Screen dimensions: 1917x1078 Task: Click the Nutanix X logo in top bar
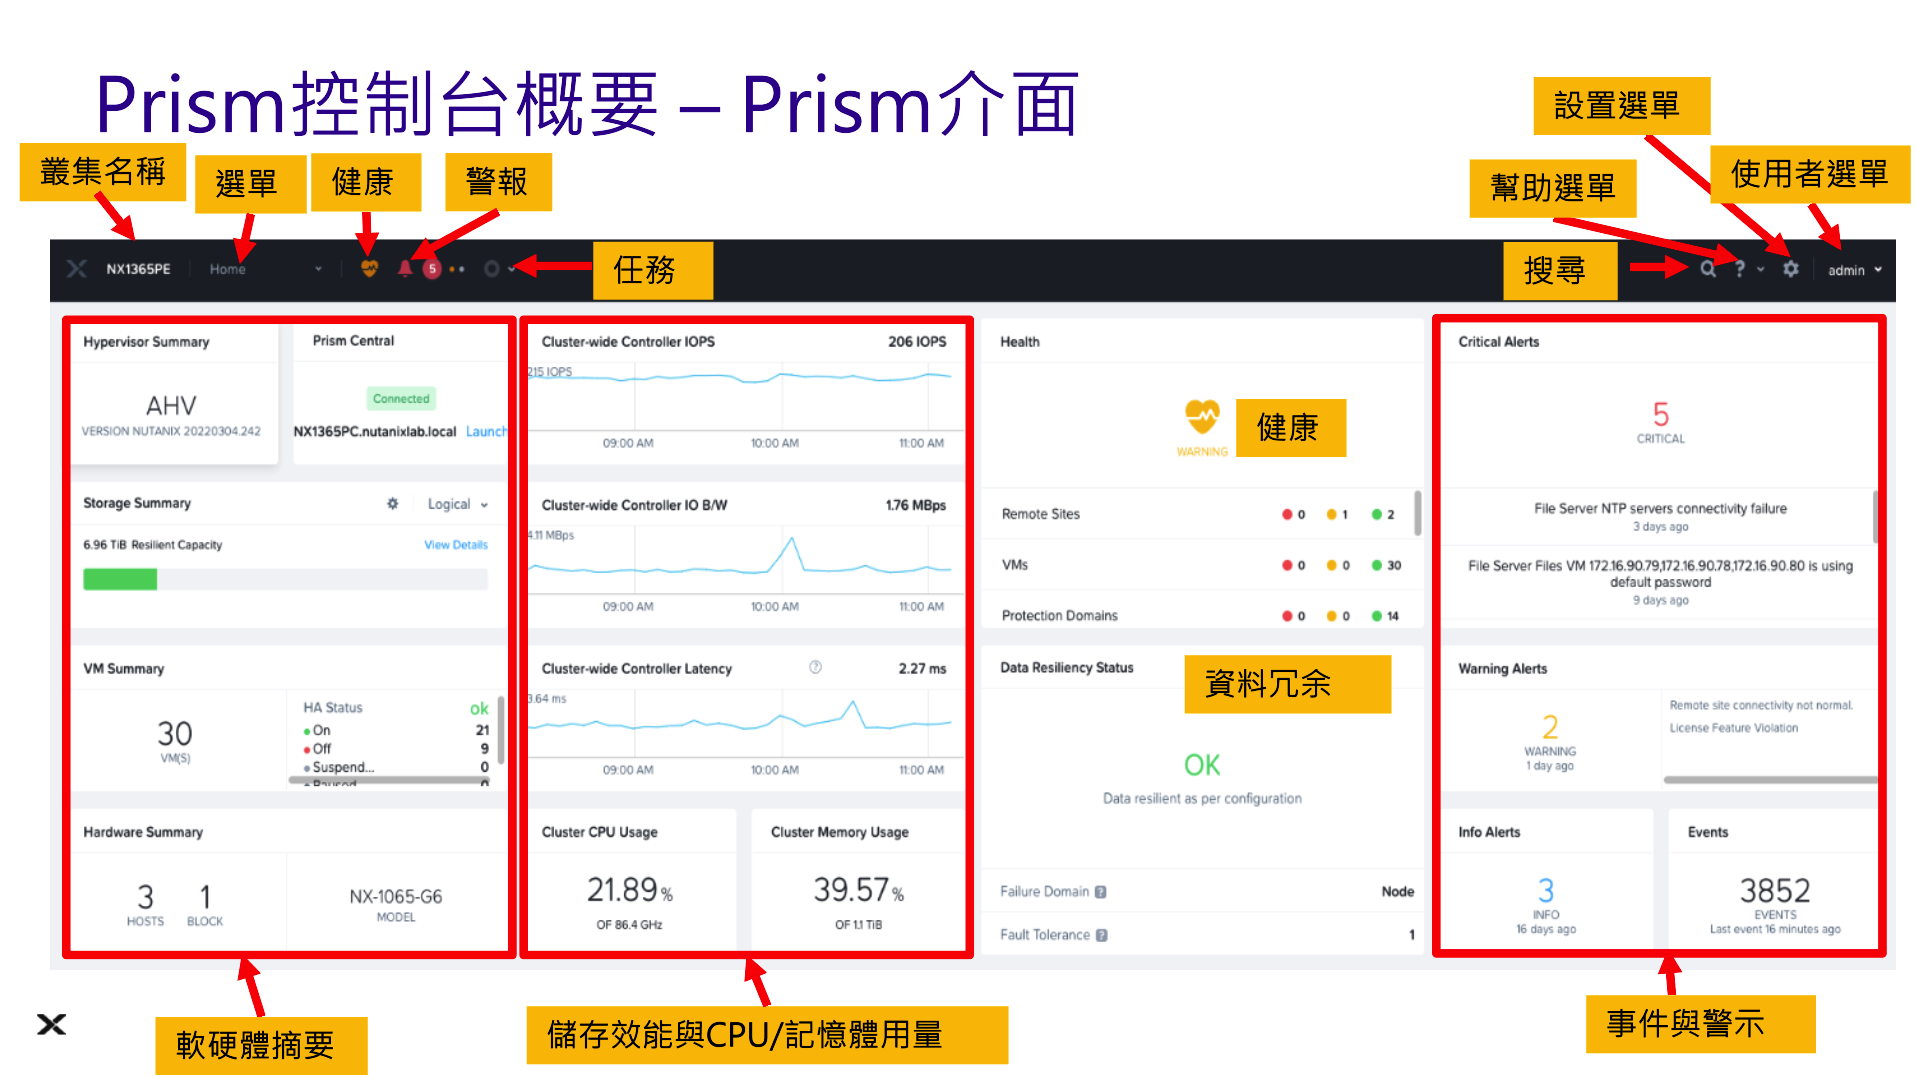(76, 269)
